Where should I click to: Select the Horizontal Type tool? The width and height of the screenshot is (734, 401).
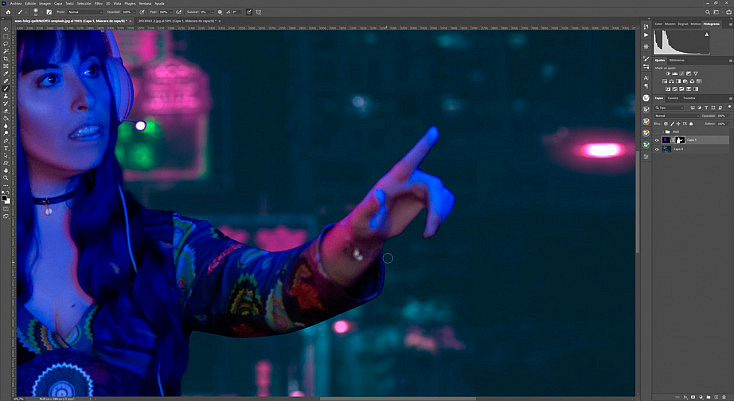point(6,148)
